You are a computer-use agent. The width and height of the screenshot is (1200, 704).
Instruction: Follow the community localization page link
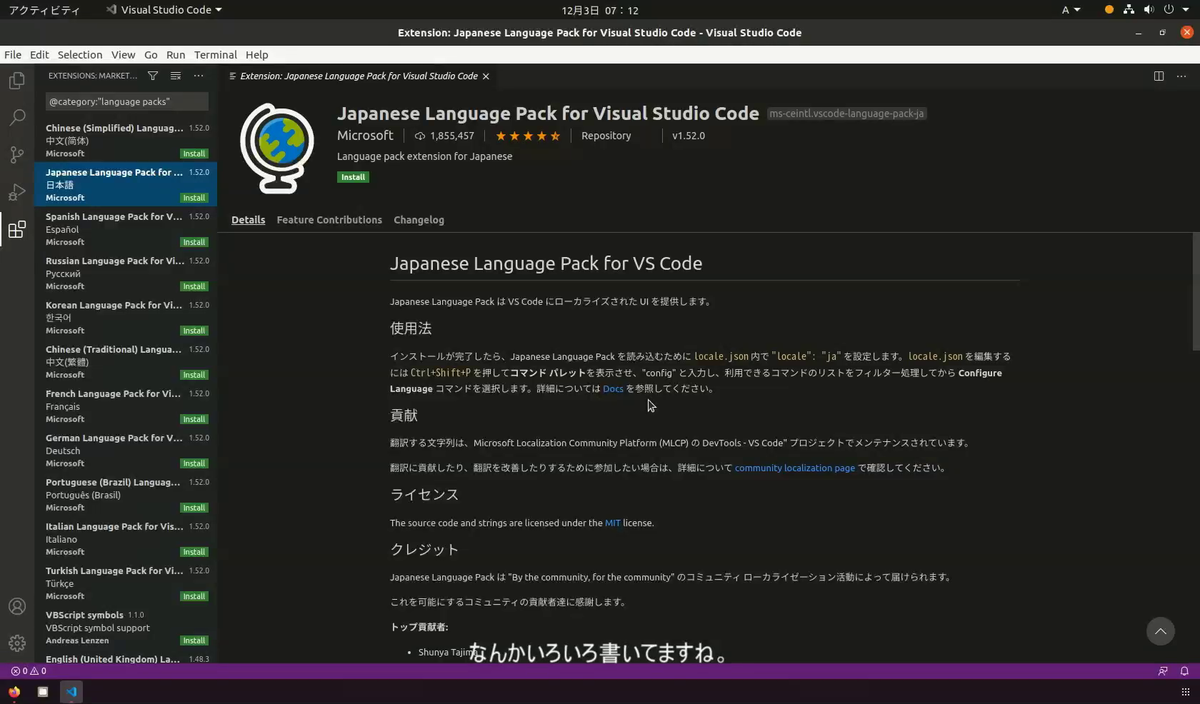[794, 467]
